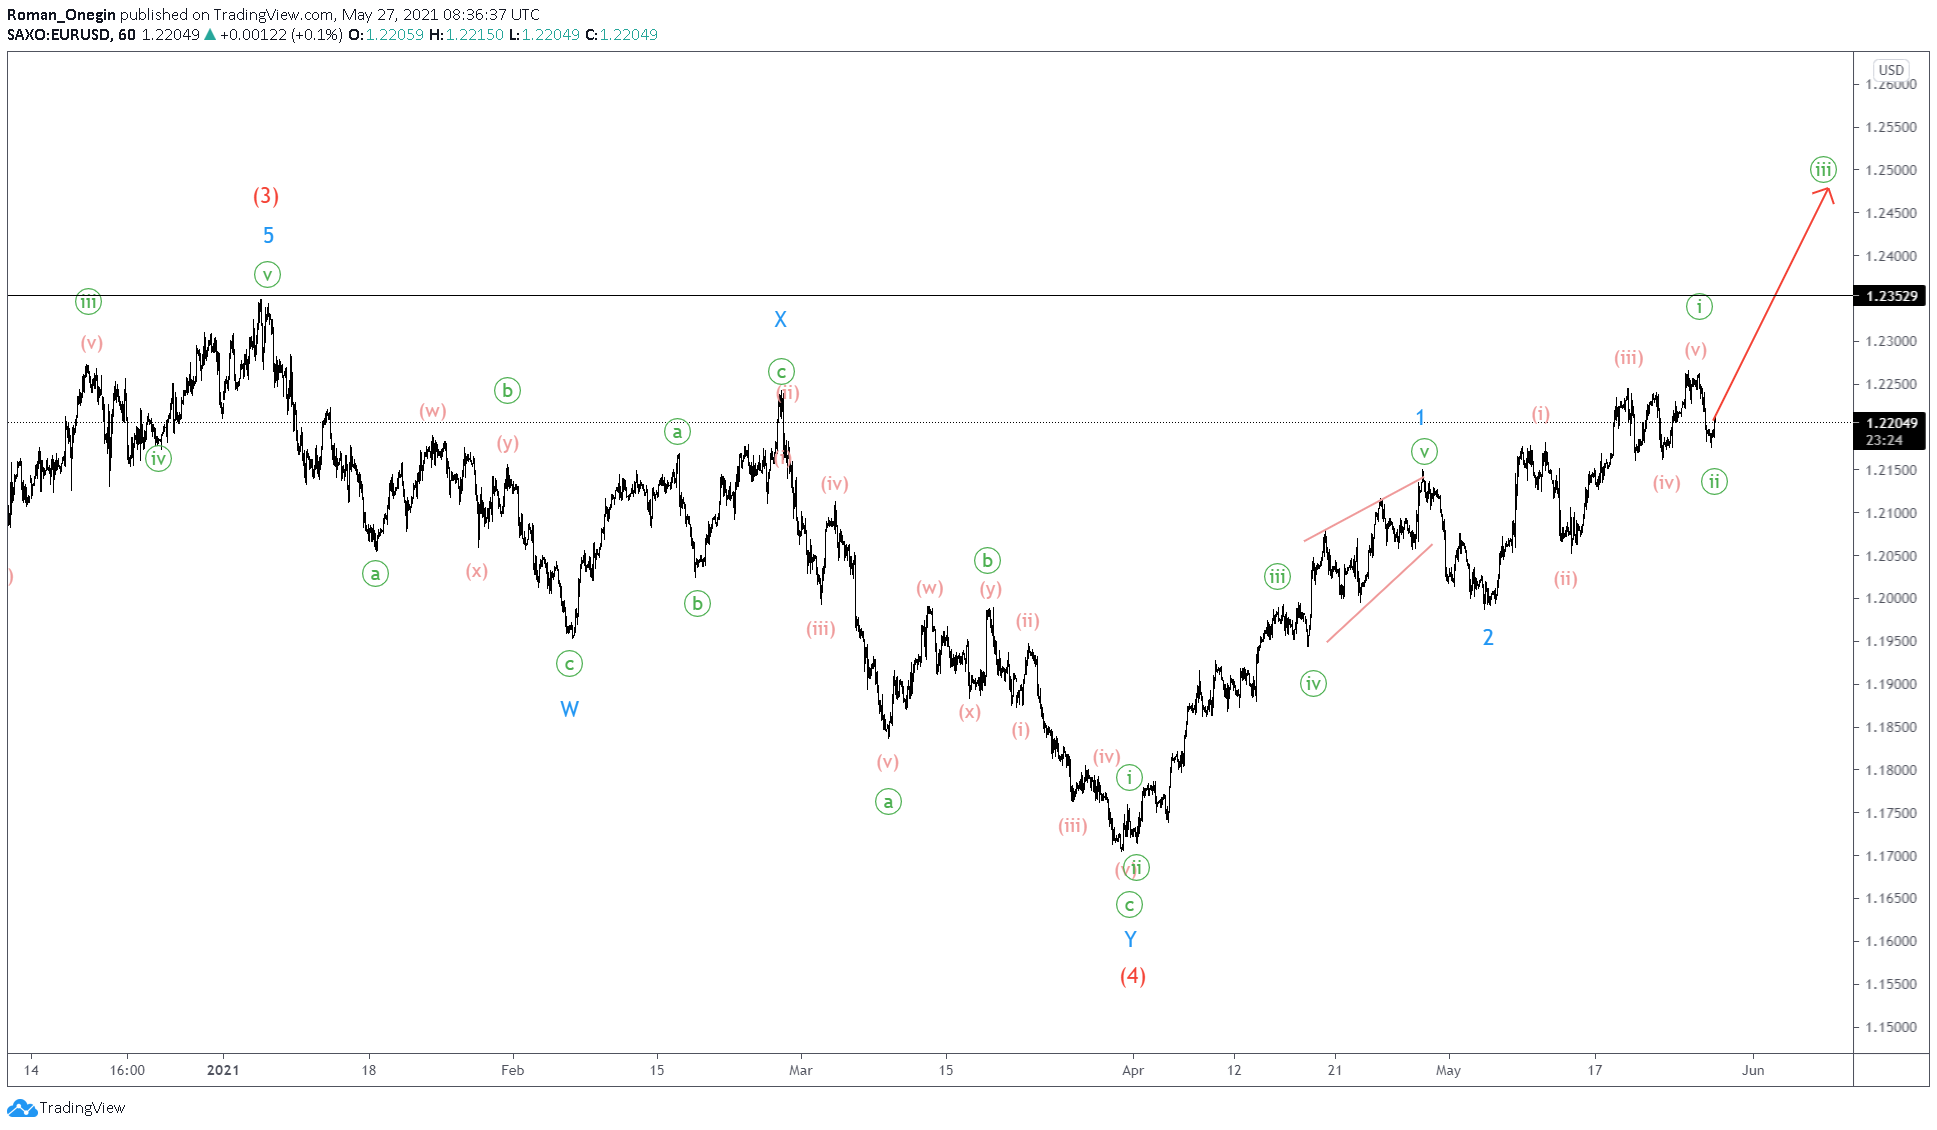Click the blue X wave annotation
1937x1130 pixels.
pyautogui.click(x=781, y=319)
